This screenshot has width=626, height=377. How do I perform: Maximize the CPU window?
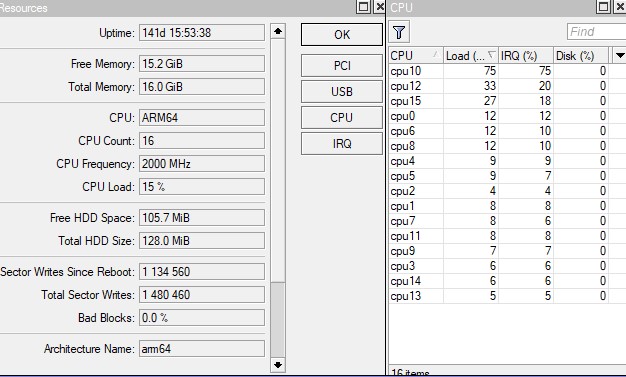pos(604,7)
